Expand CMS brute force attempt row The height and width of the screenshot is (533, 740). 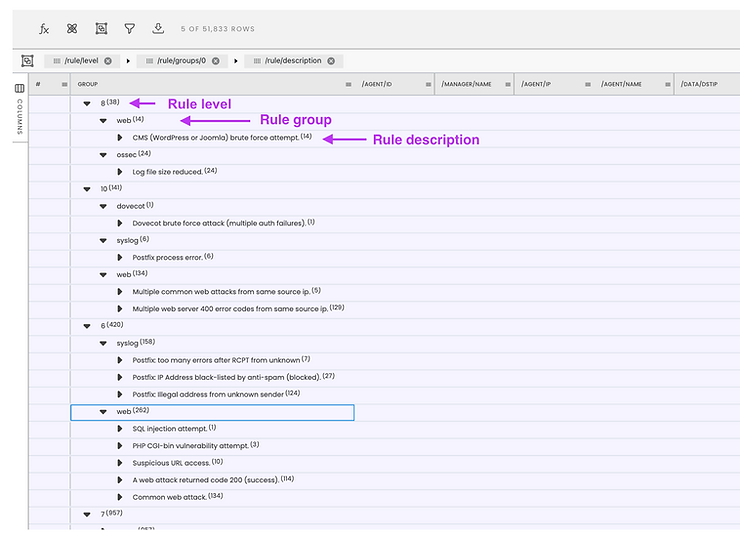(120, 138)
